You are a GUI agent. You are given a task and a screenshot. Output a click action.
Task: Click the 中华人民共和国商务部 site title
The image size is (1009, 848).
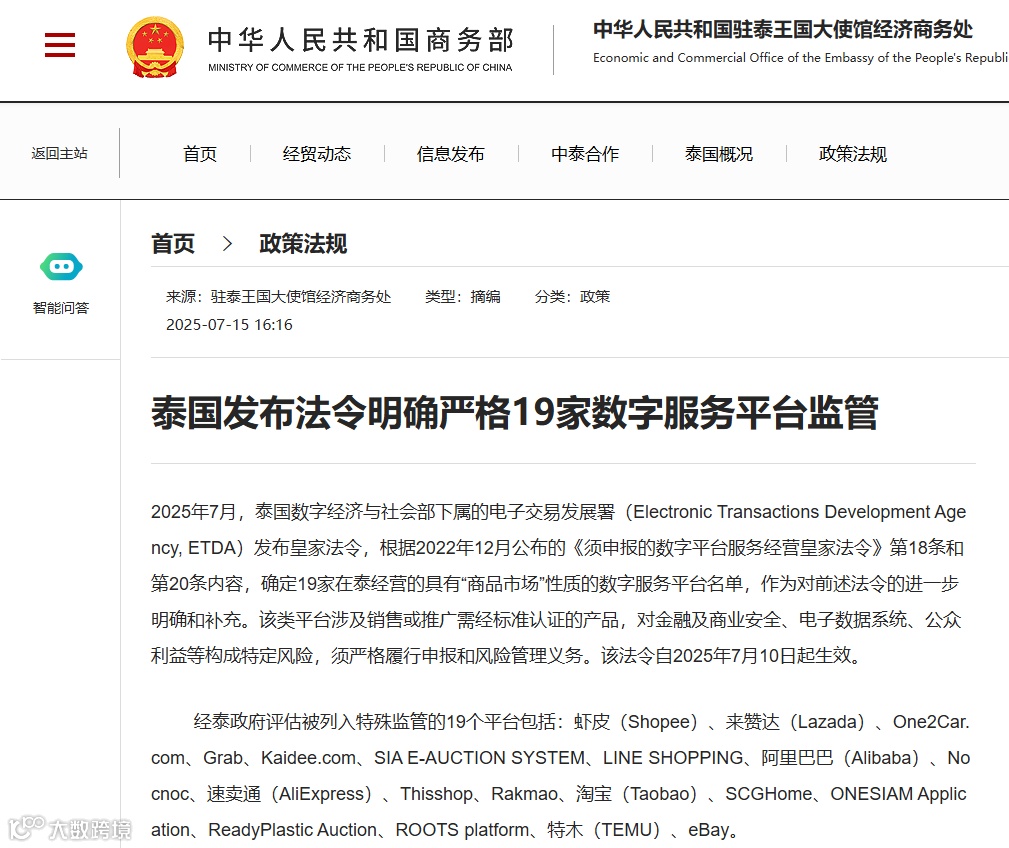tap(361, 40)
